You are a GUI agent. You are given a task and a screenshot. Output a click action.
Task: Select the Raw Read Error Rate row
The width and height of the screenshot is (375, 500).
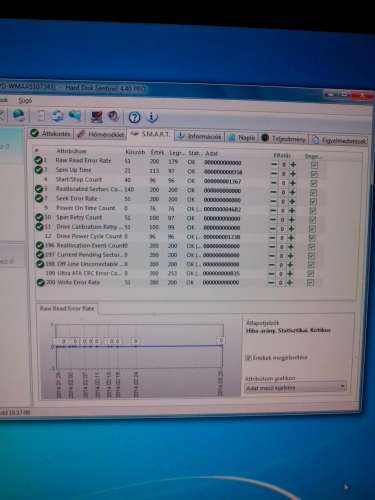point(177,161)
